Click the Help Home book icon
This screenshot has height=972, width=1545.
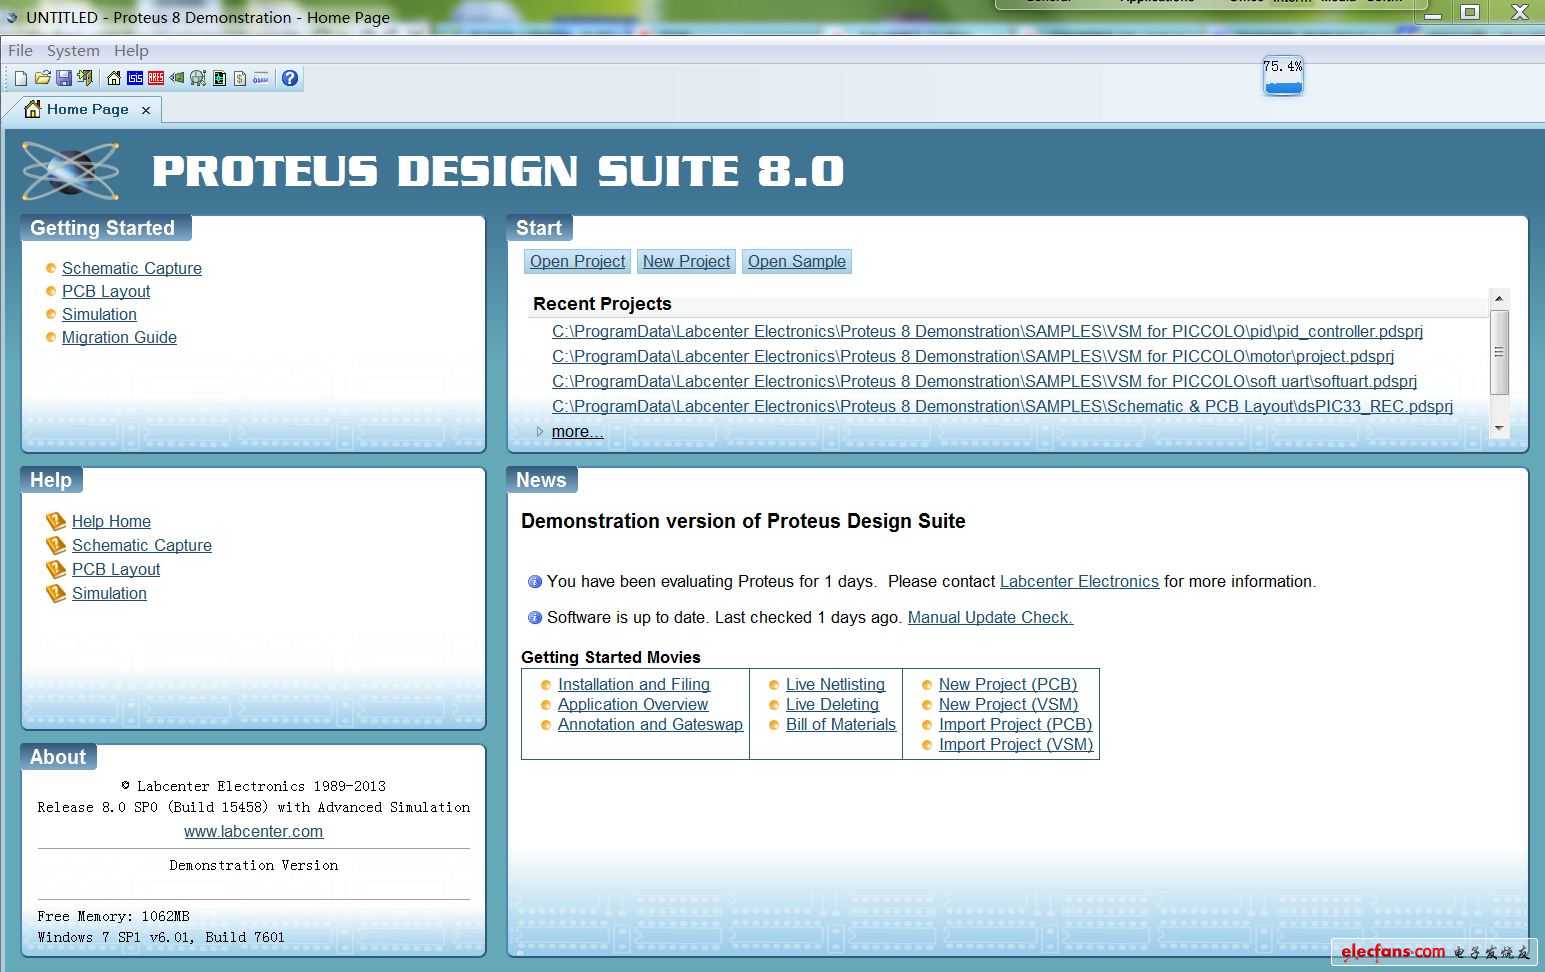click(x=56, y=521)
